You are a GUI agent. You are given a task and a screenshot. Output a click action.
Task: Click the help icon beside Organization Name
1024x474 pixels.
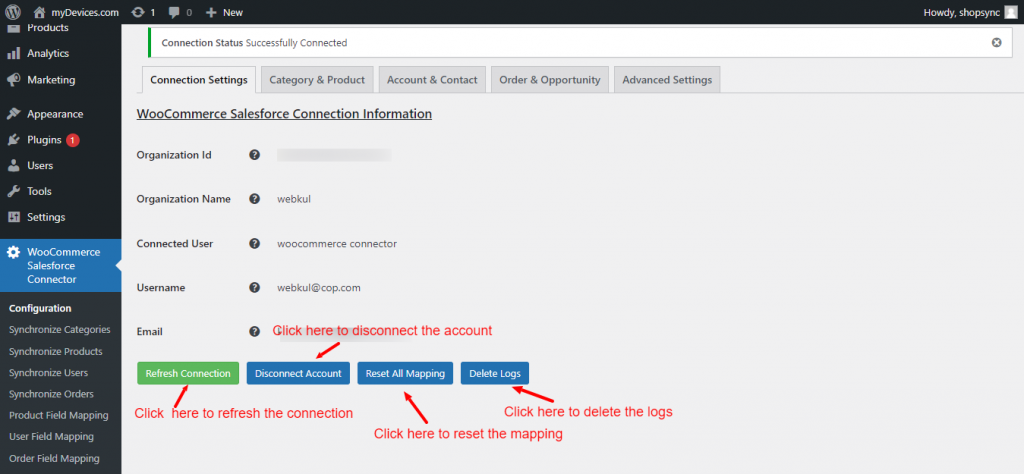(x=255, y=199)
